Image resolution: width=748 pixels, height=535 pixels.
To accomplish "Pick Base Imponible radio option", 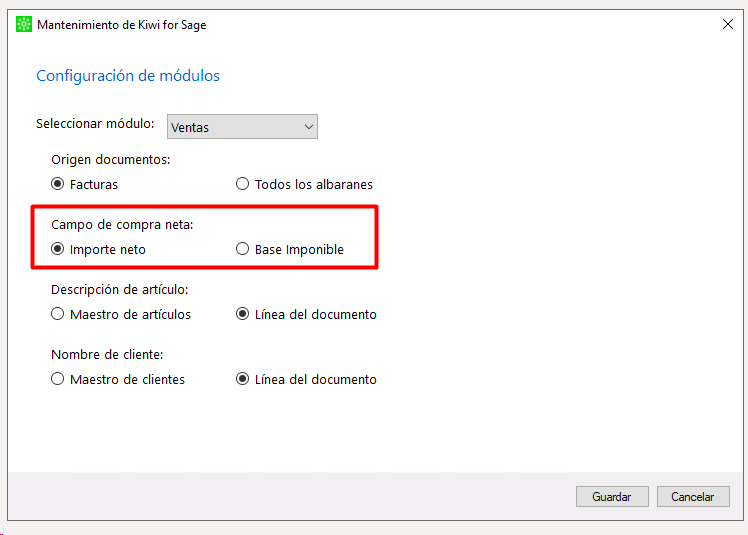I will [x=242, y=249].
